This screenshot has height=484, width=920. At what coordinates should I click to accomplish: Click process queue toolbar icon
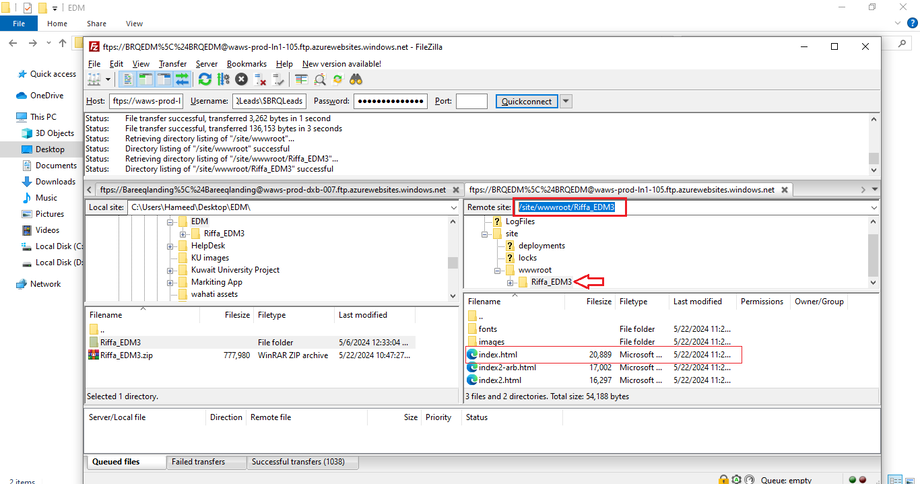(x=223, y=79)
